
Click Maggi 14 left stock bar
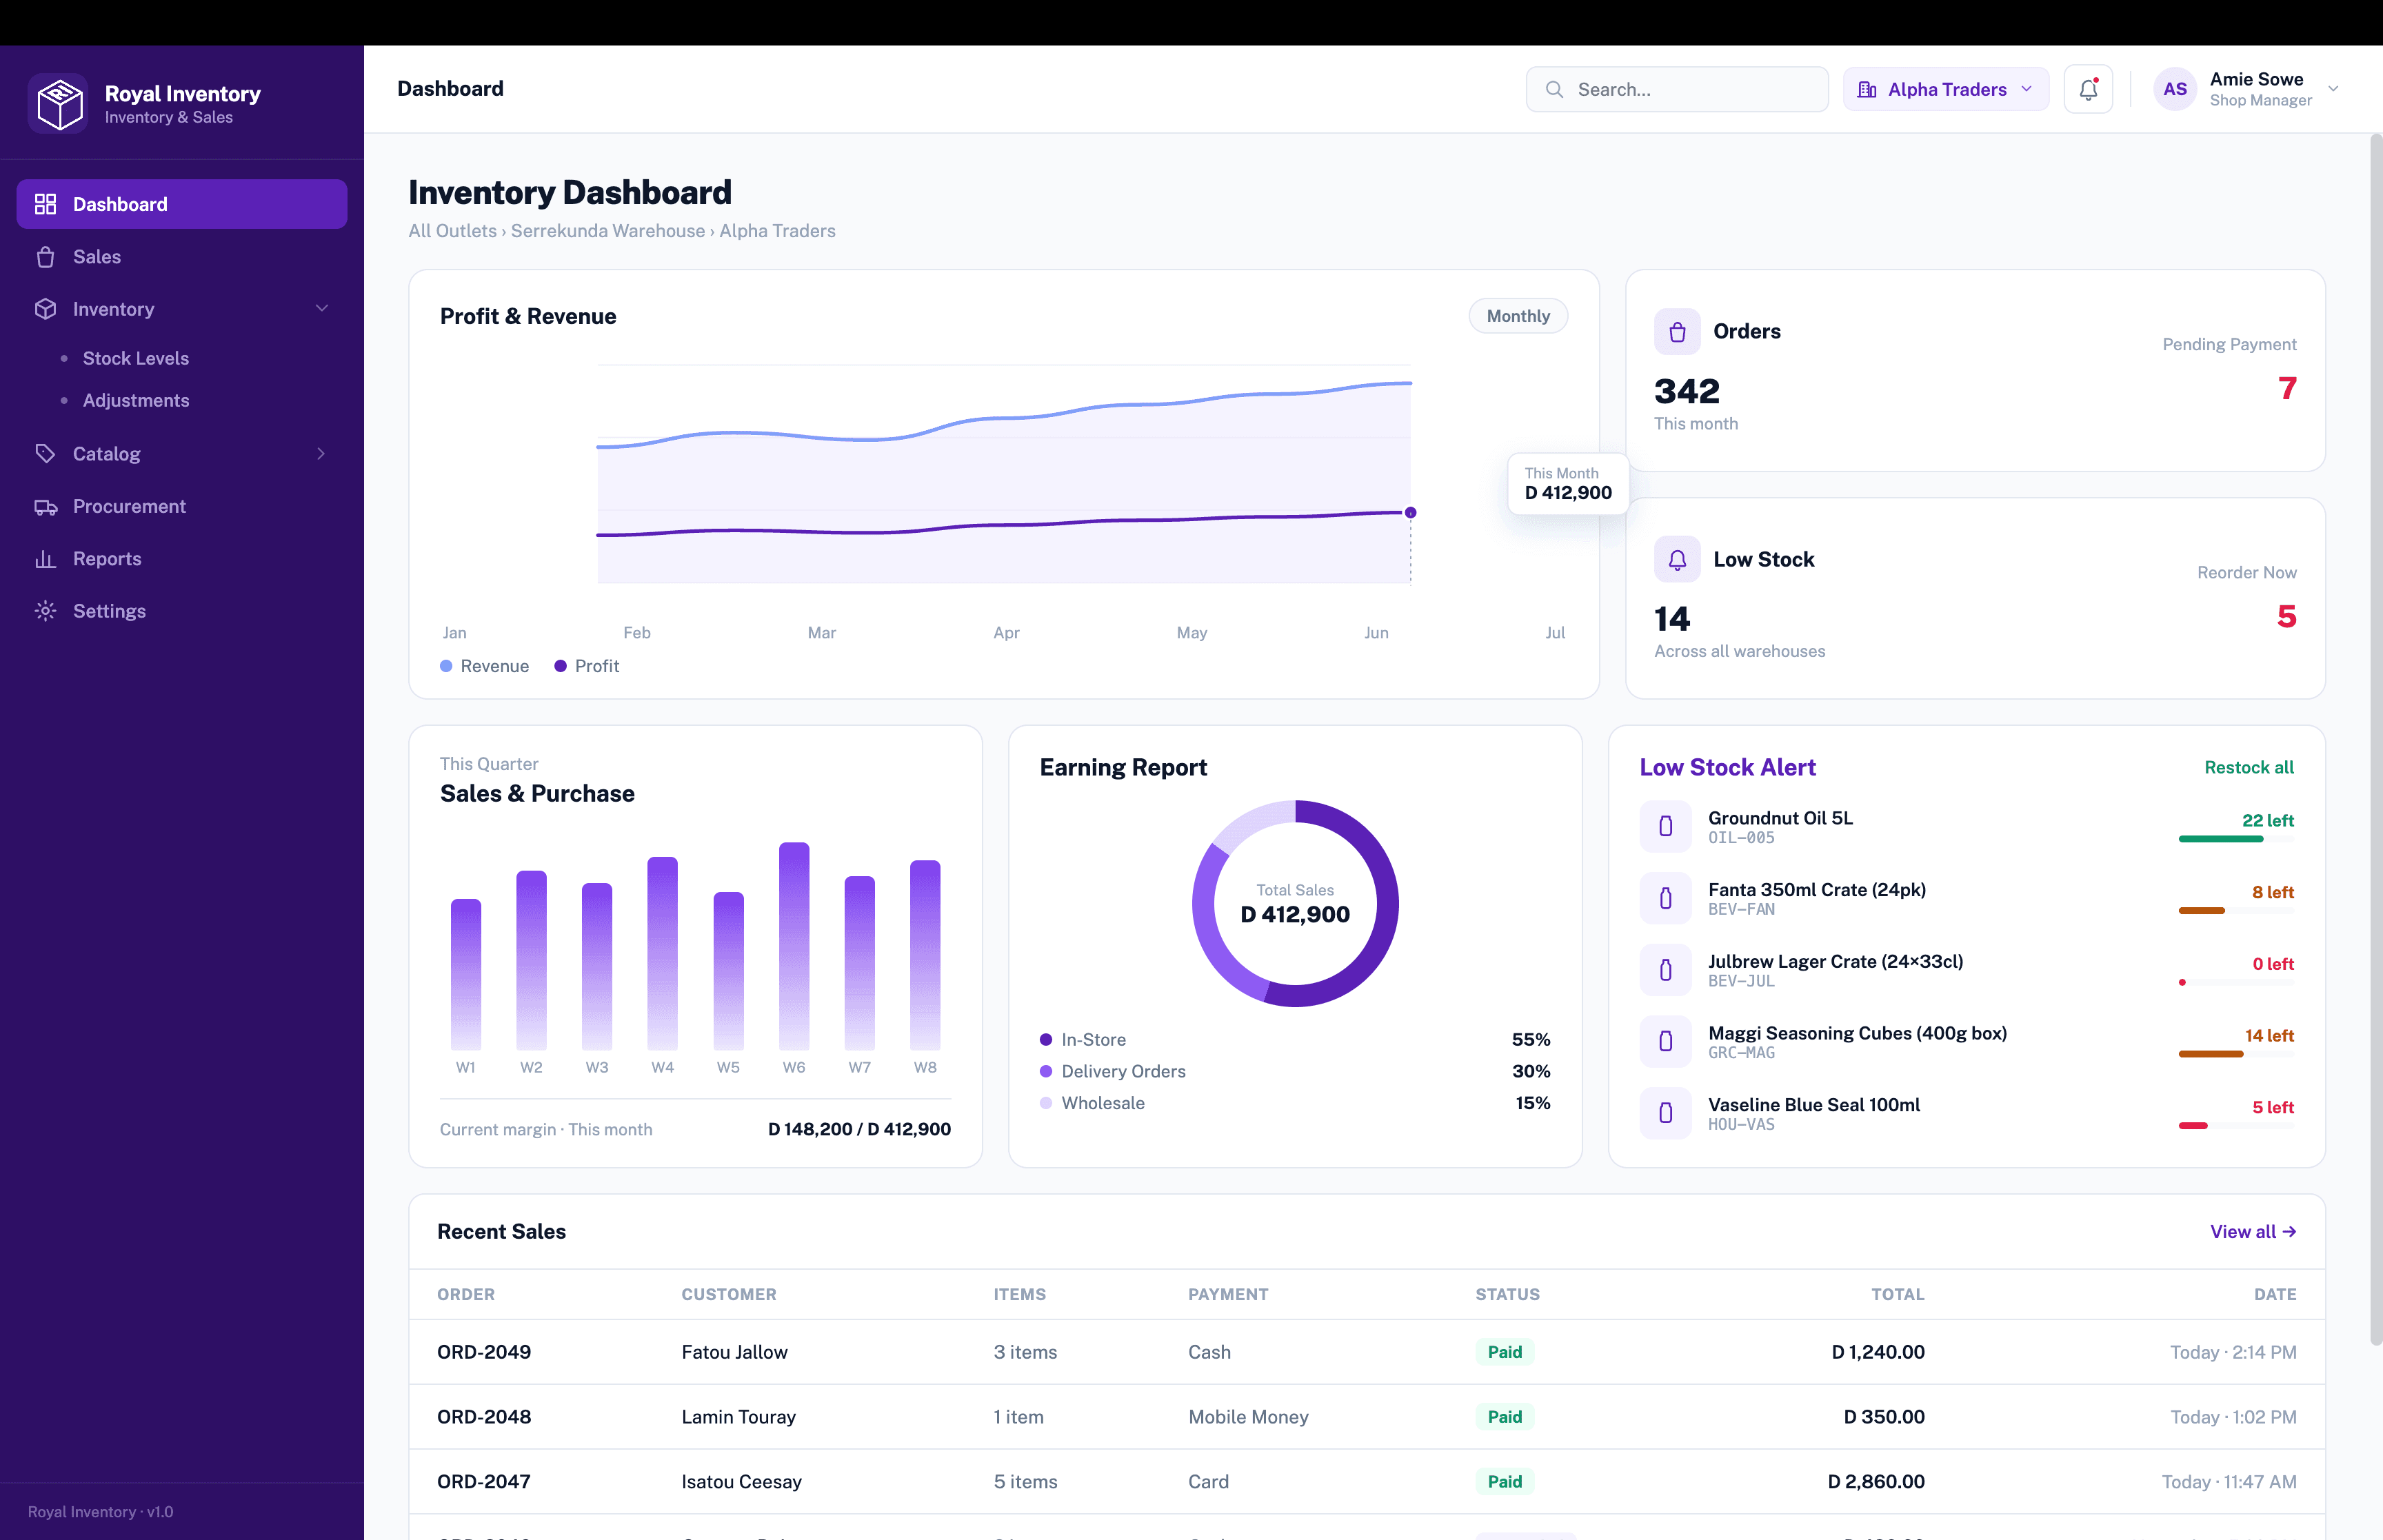point(2236,1054)
